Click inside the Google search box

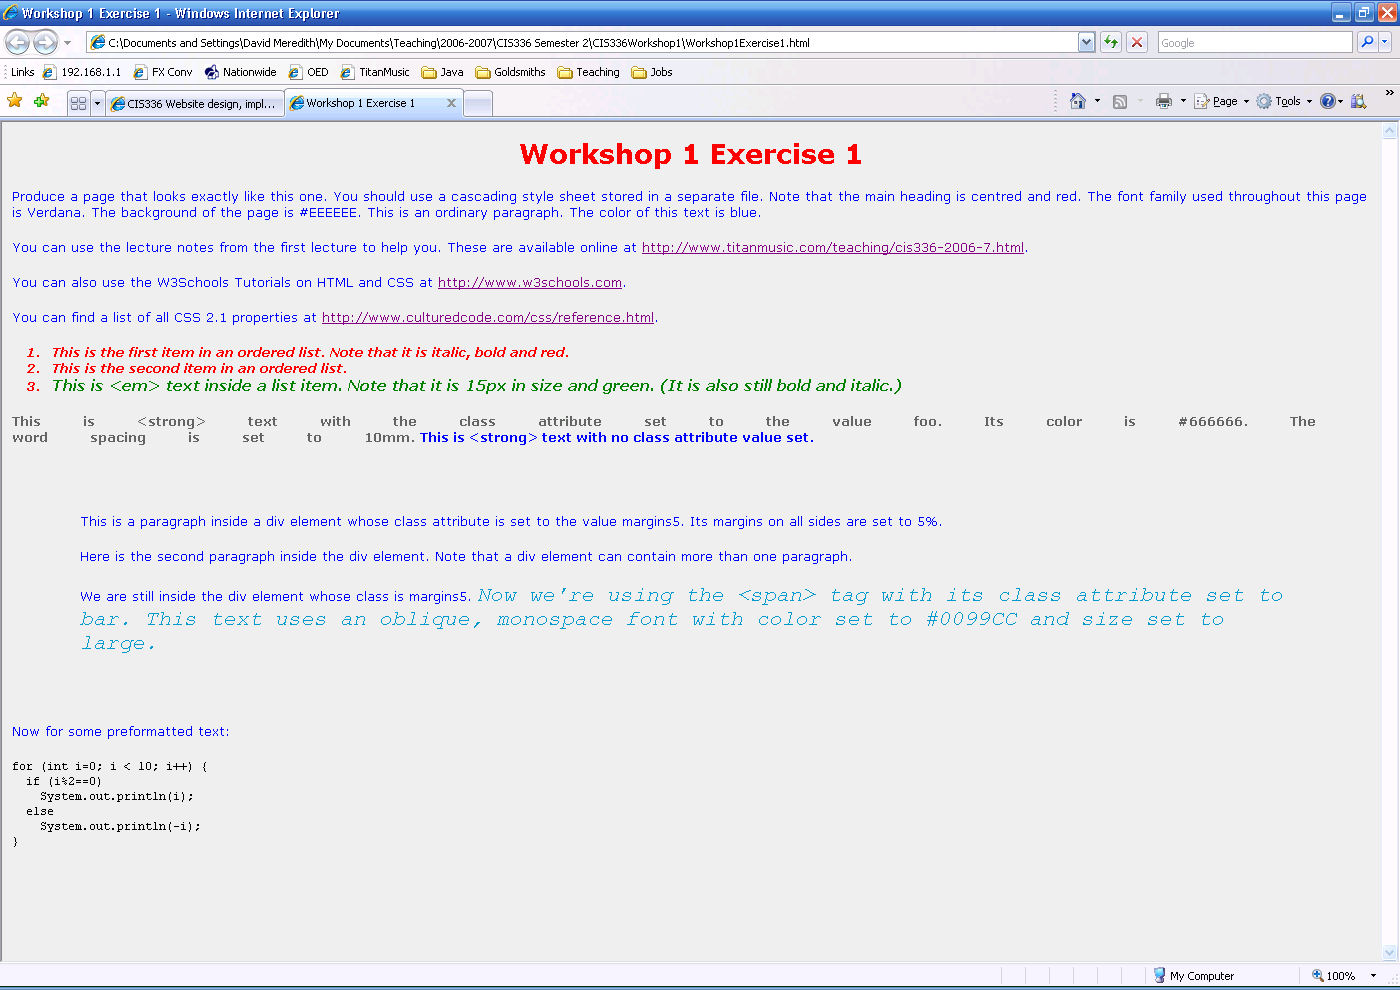(x=1254, y=42)
